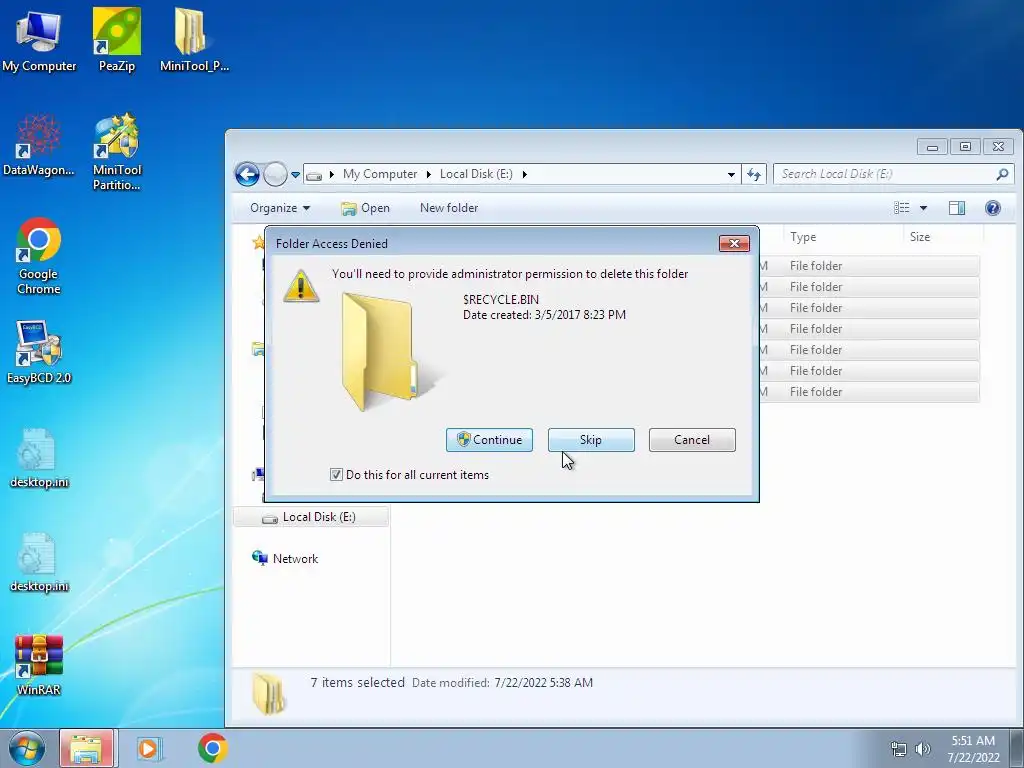Image resolution: width=1024 pixels, height=768 pixels.
Task: Click New folder in toolbar
Action: (x=449, y=208)
